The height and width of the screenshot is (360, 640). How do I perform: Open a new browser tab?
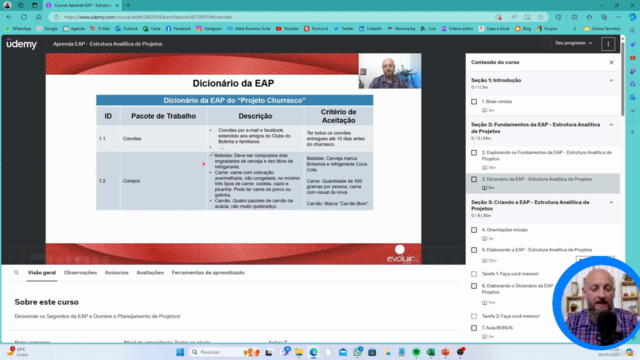(x=128, y=5)
